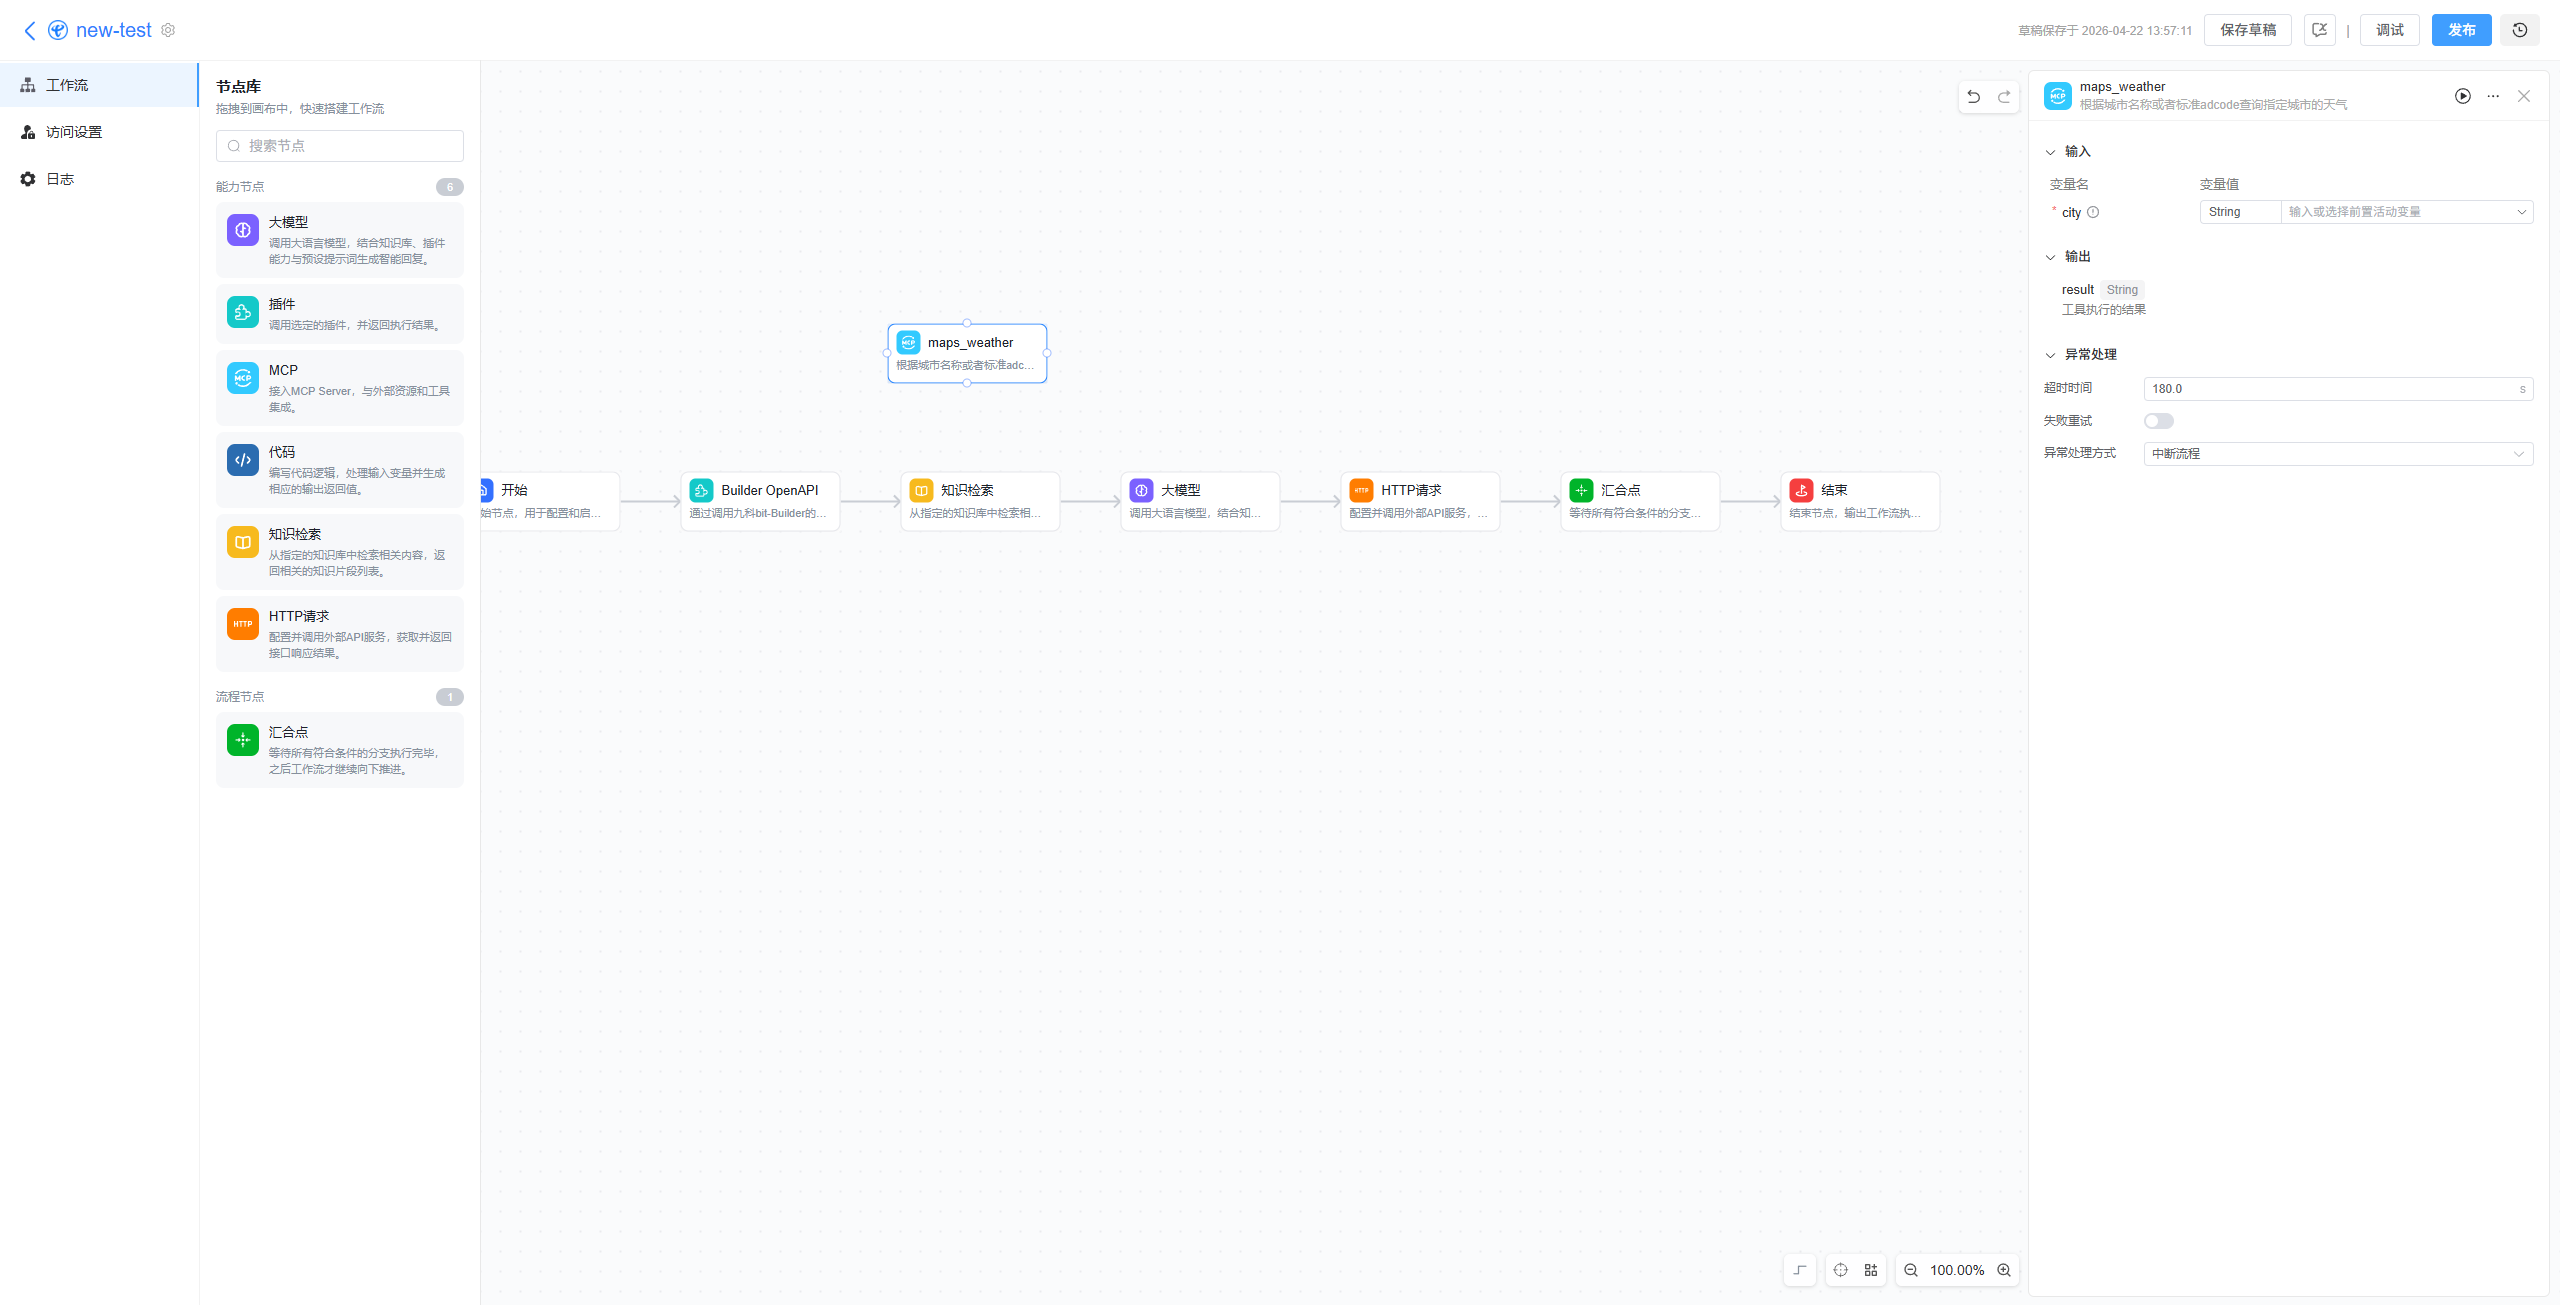Run the maps_weather node play icon
This screenshot has width=2560, height=1305.
point(2463,96)
